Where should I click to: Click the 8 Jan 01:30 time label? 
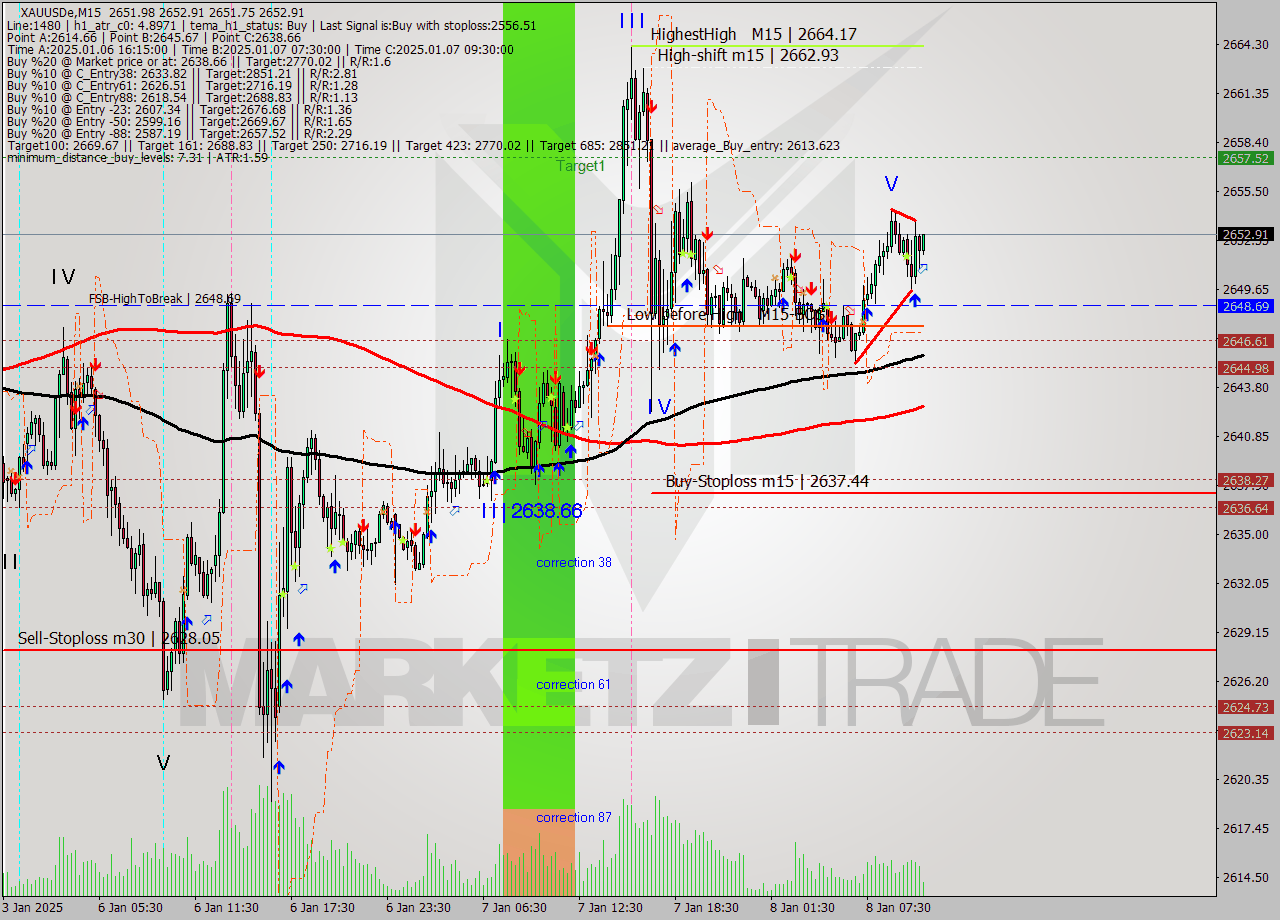[802, 908]
